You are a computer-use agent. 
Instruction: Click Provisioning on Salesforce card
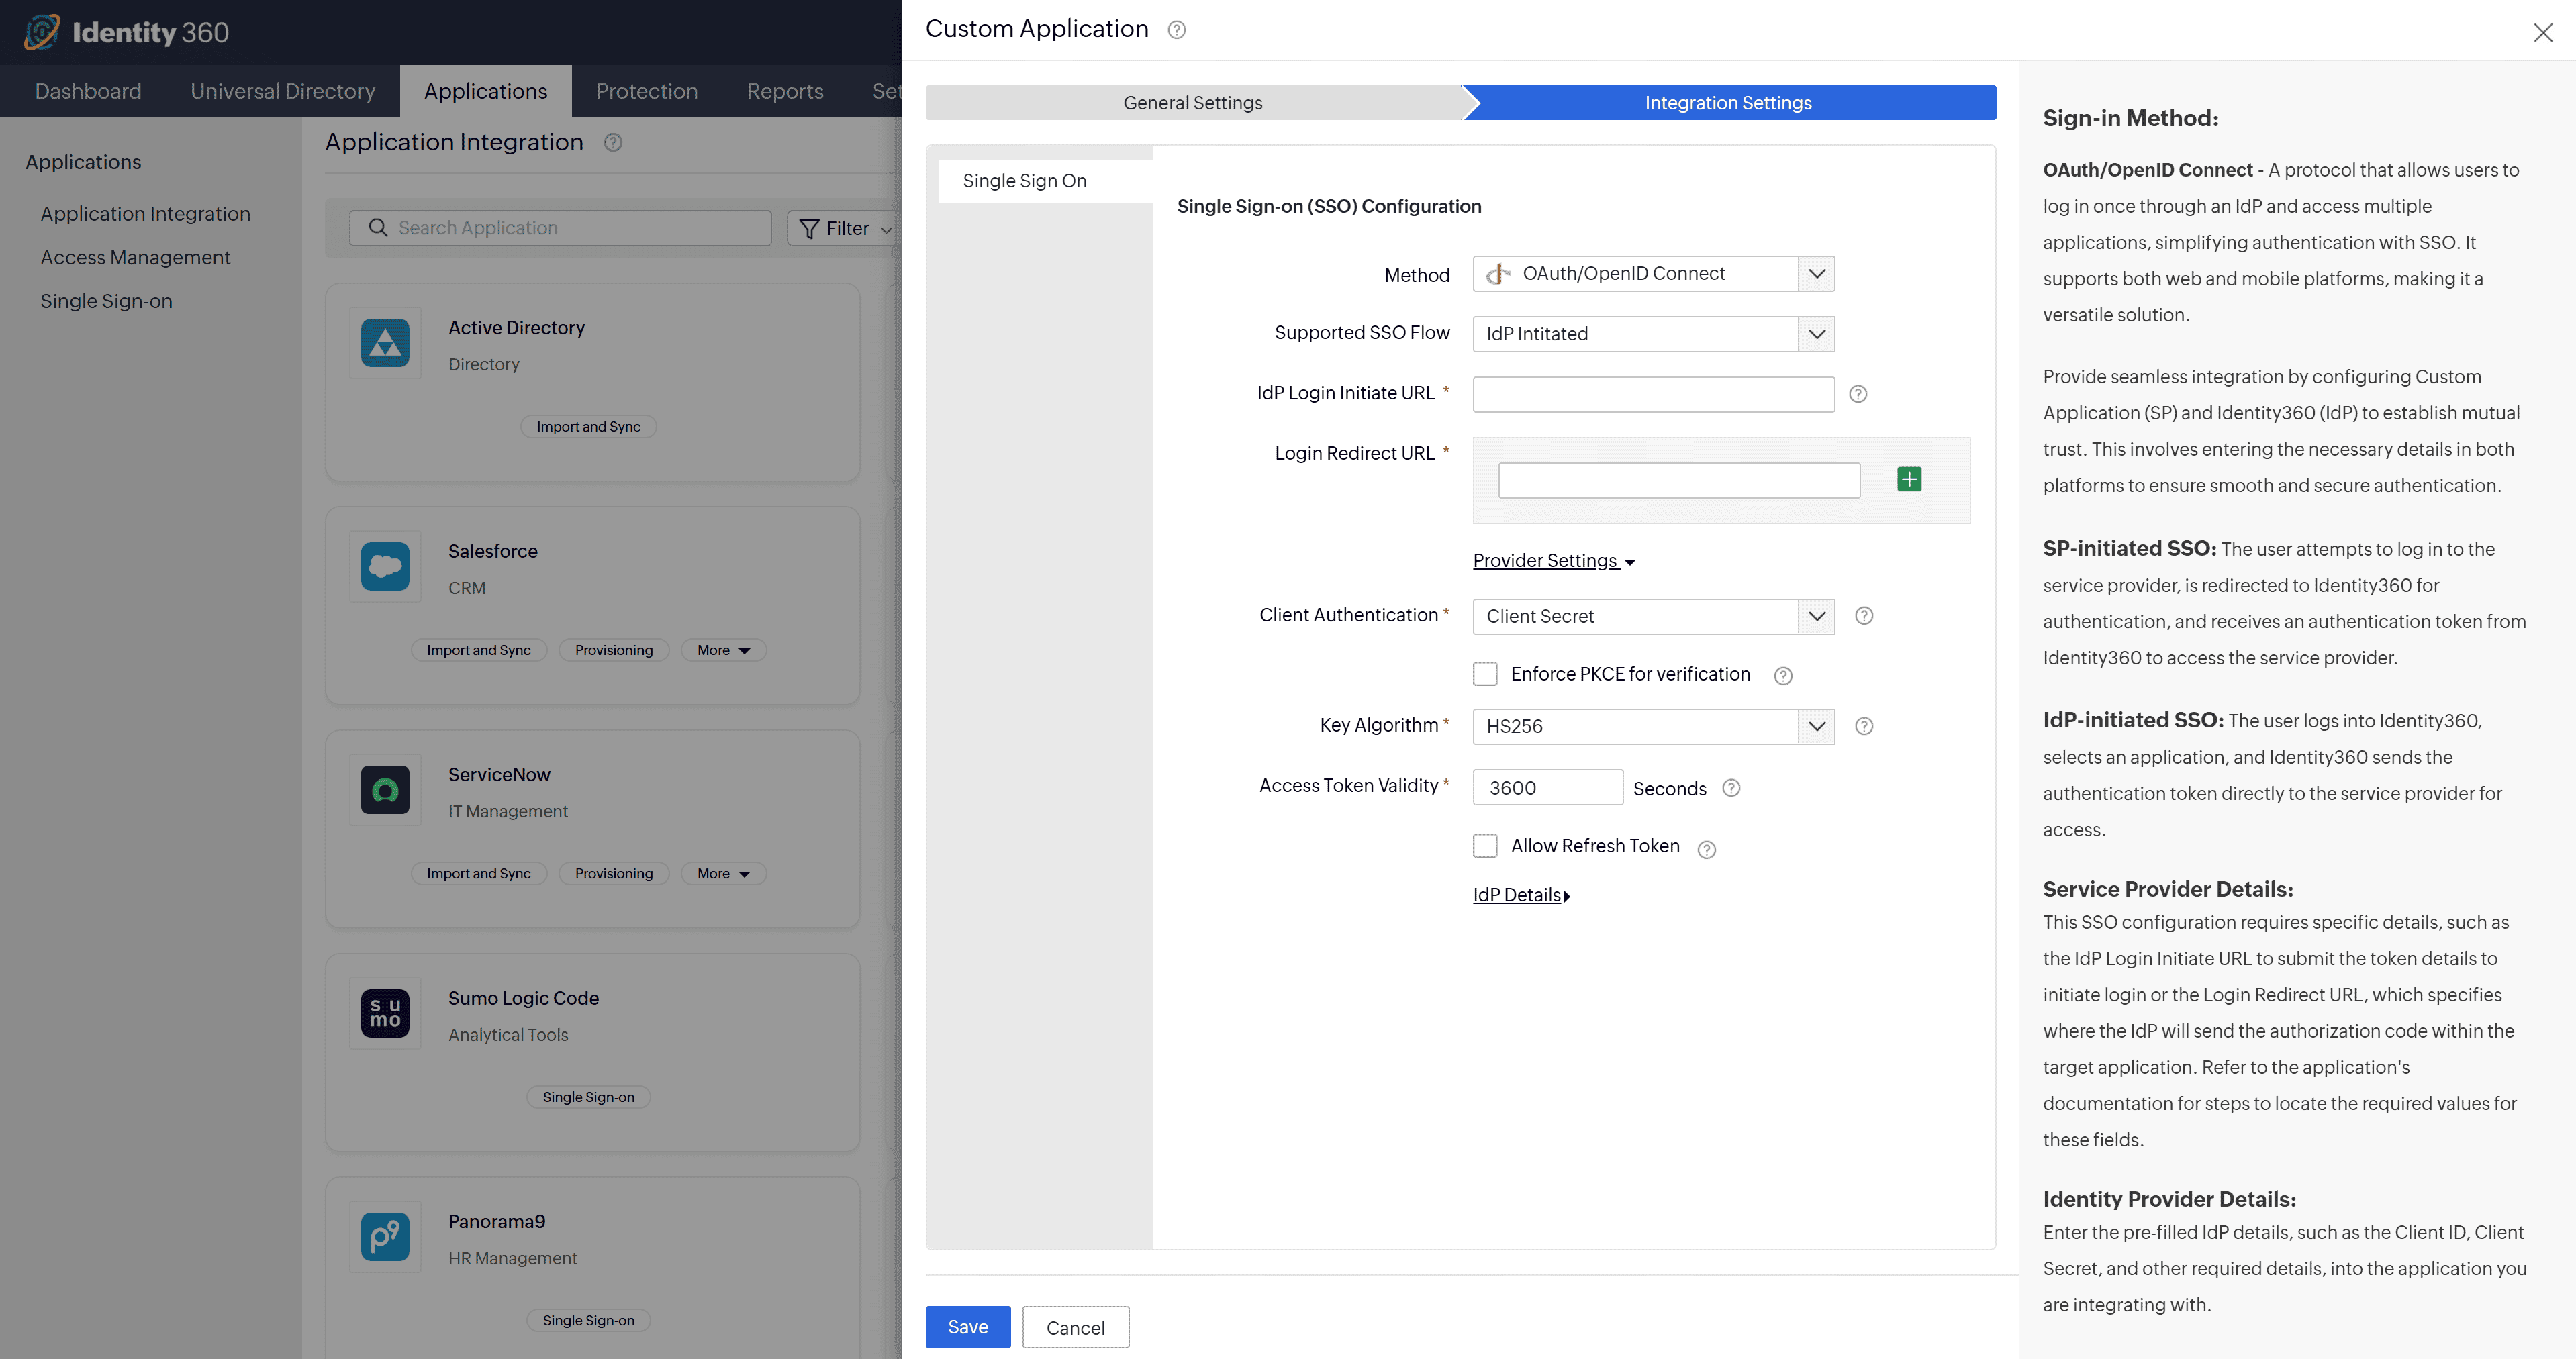tap(614, 650)
